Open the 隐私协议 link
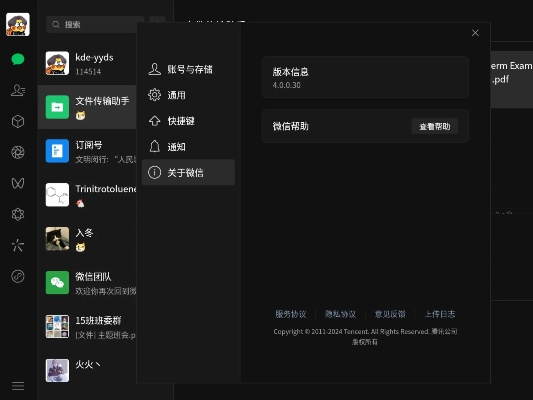 [x=340, y=314]
